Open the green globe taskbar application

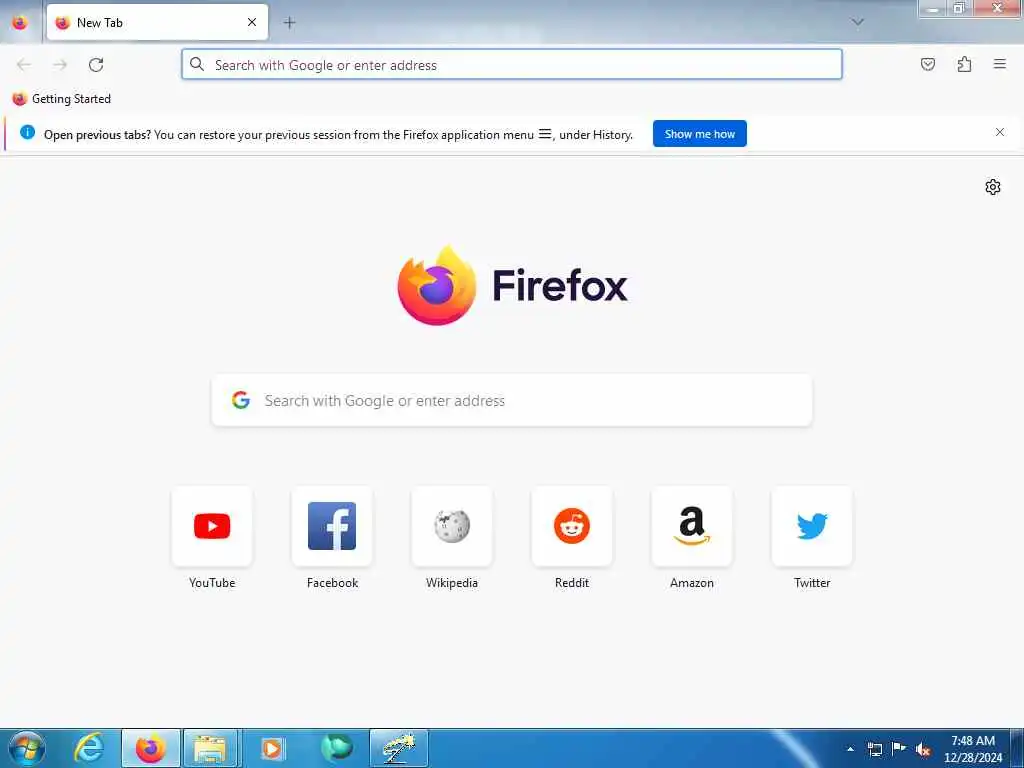tap(336, 748)
